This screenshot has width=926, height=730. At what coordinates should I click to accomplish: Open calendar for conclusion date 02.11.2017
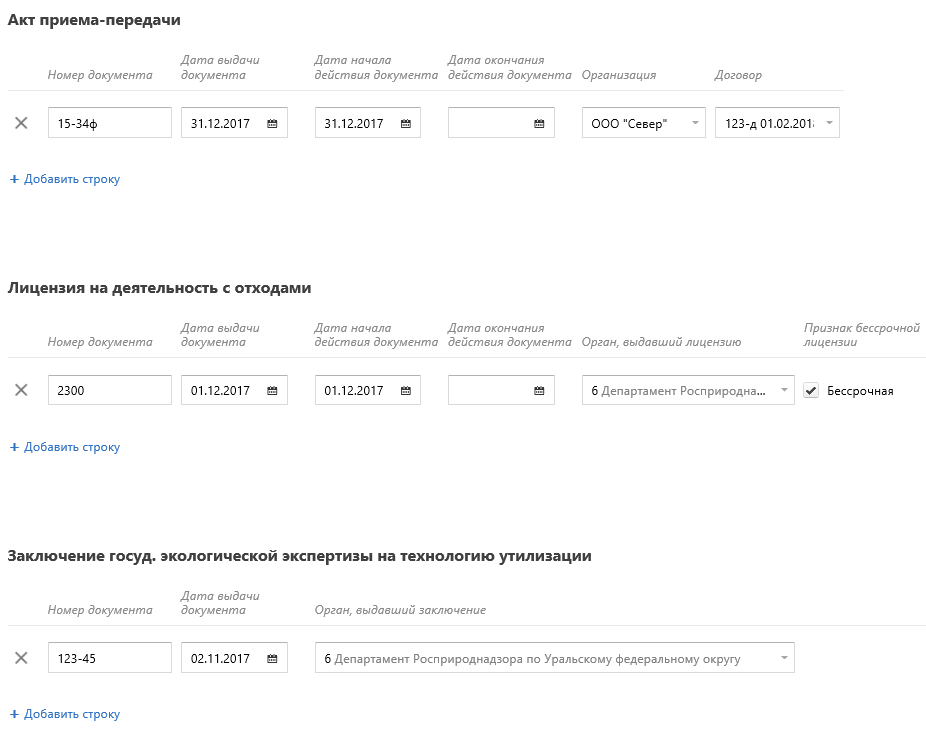point(272,659)
